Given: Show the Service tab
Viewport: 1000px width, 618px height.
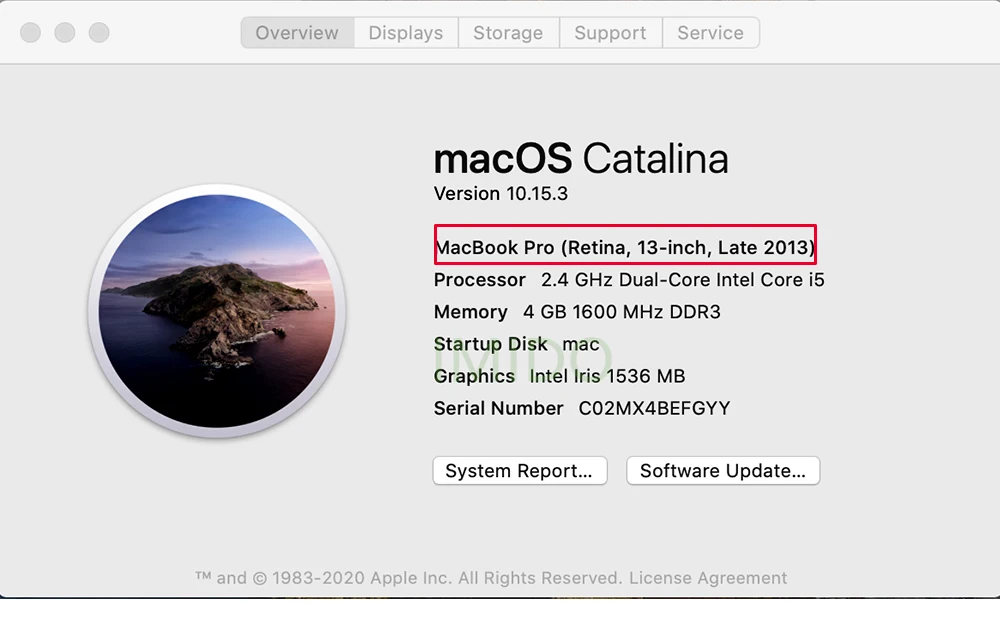Looking at the screenshot, I should [x=710, y=33].
